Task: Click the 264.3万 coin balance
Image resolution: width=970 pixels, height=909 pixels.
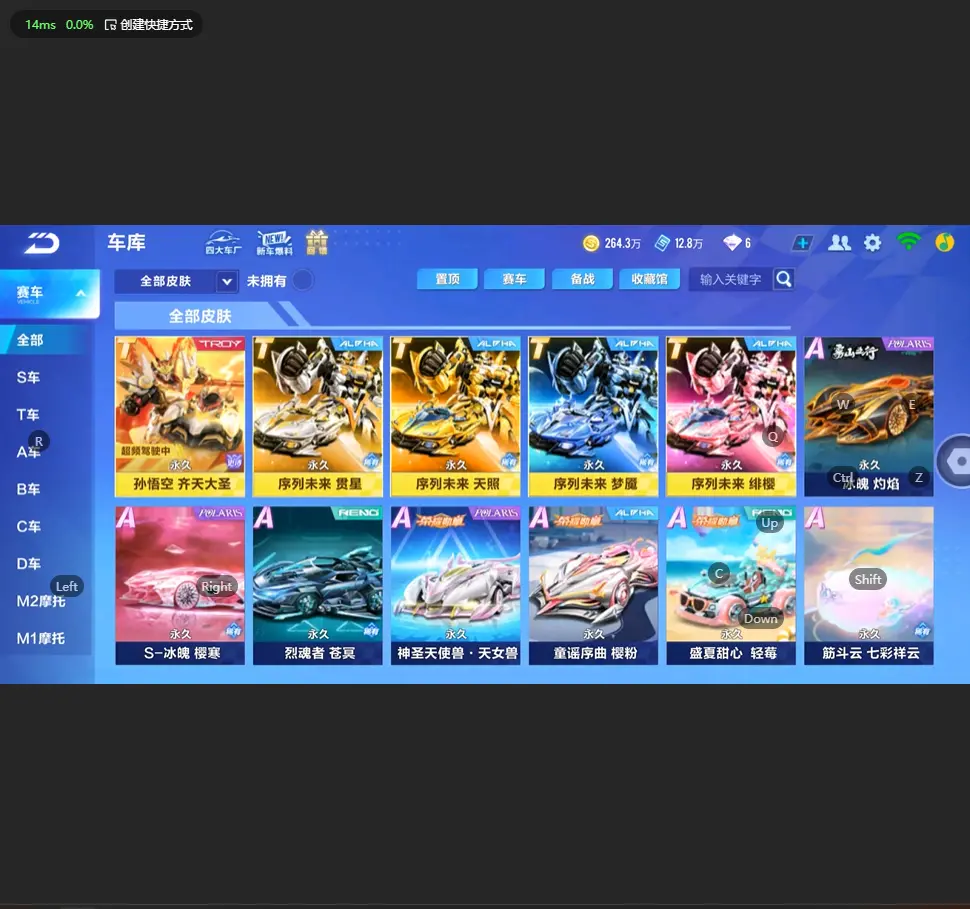Action: coord(622,244)
